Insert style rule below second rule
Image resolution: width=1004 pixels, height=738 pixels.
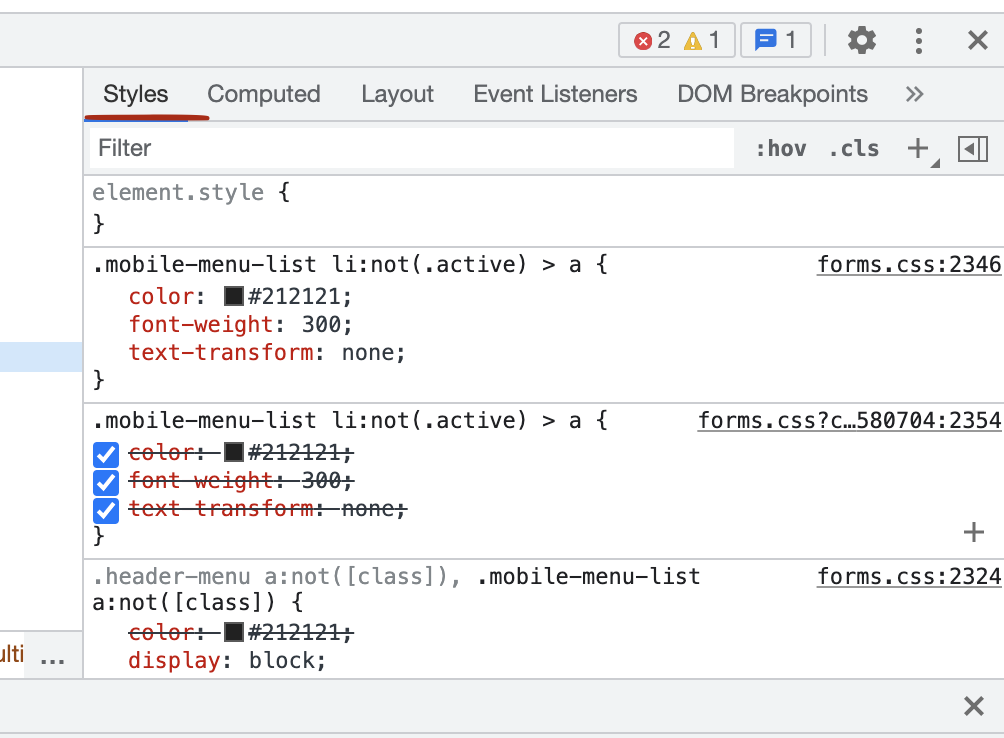(973, 532)
